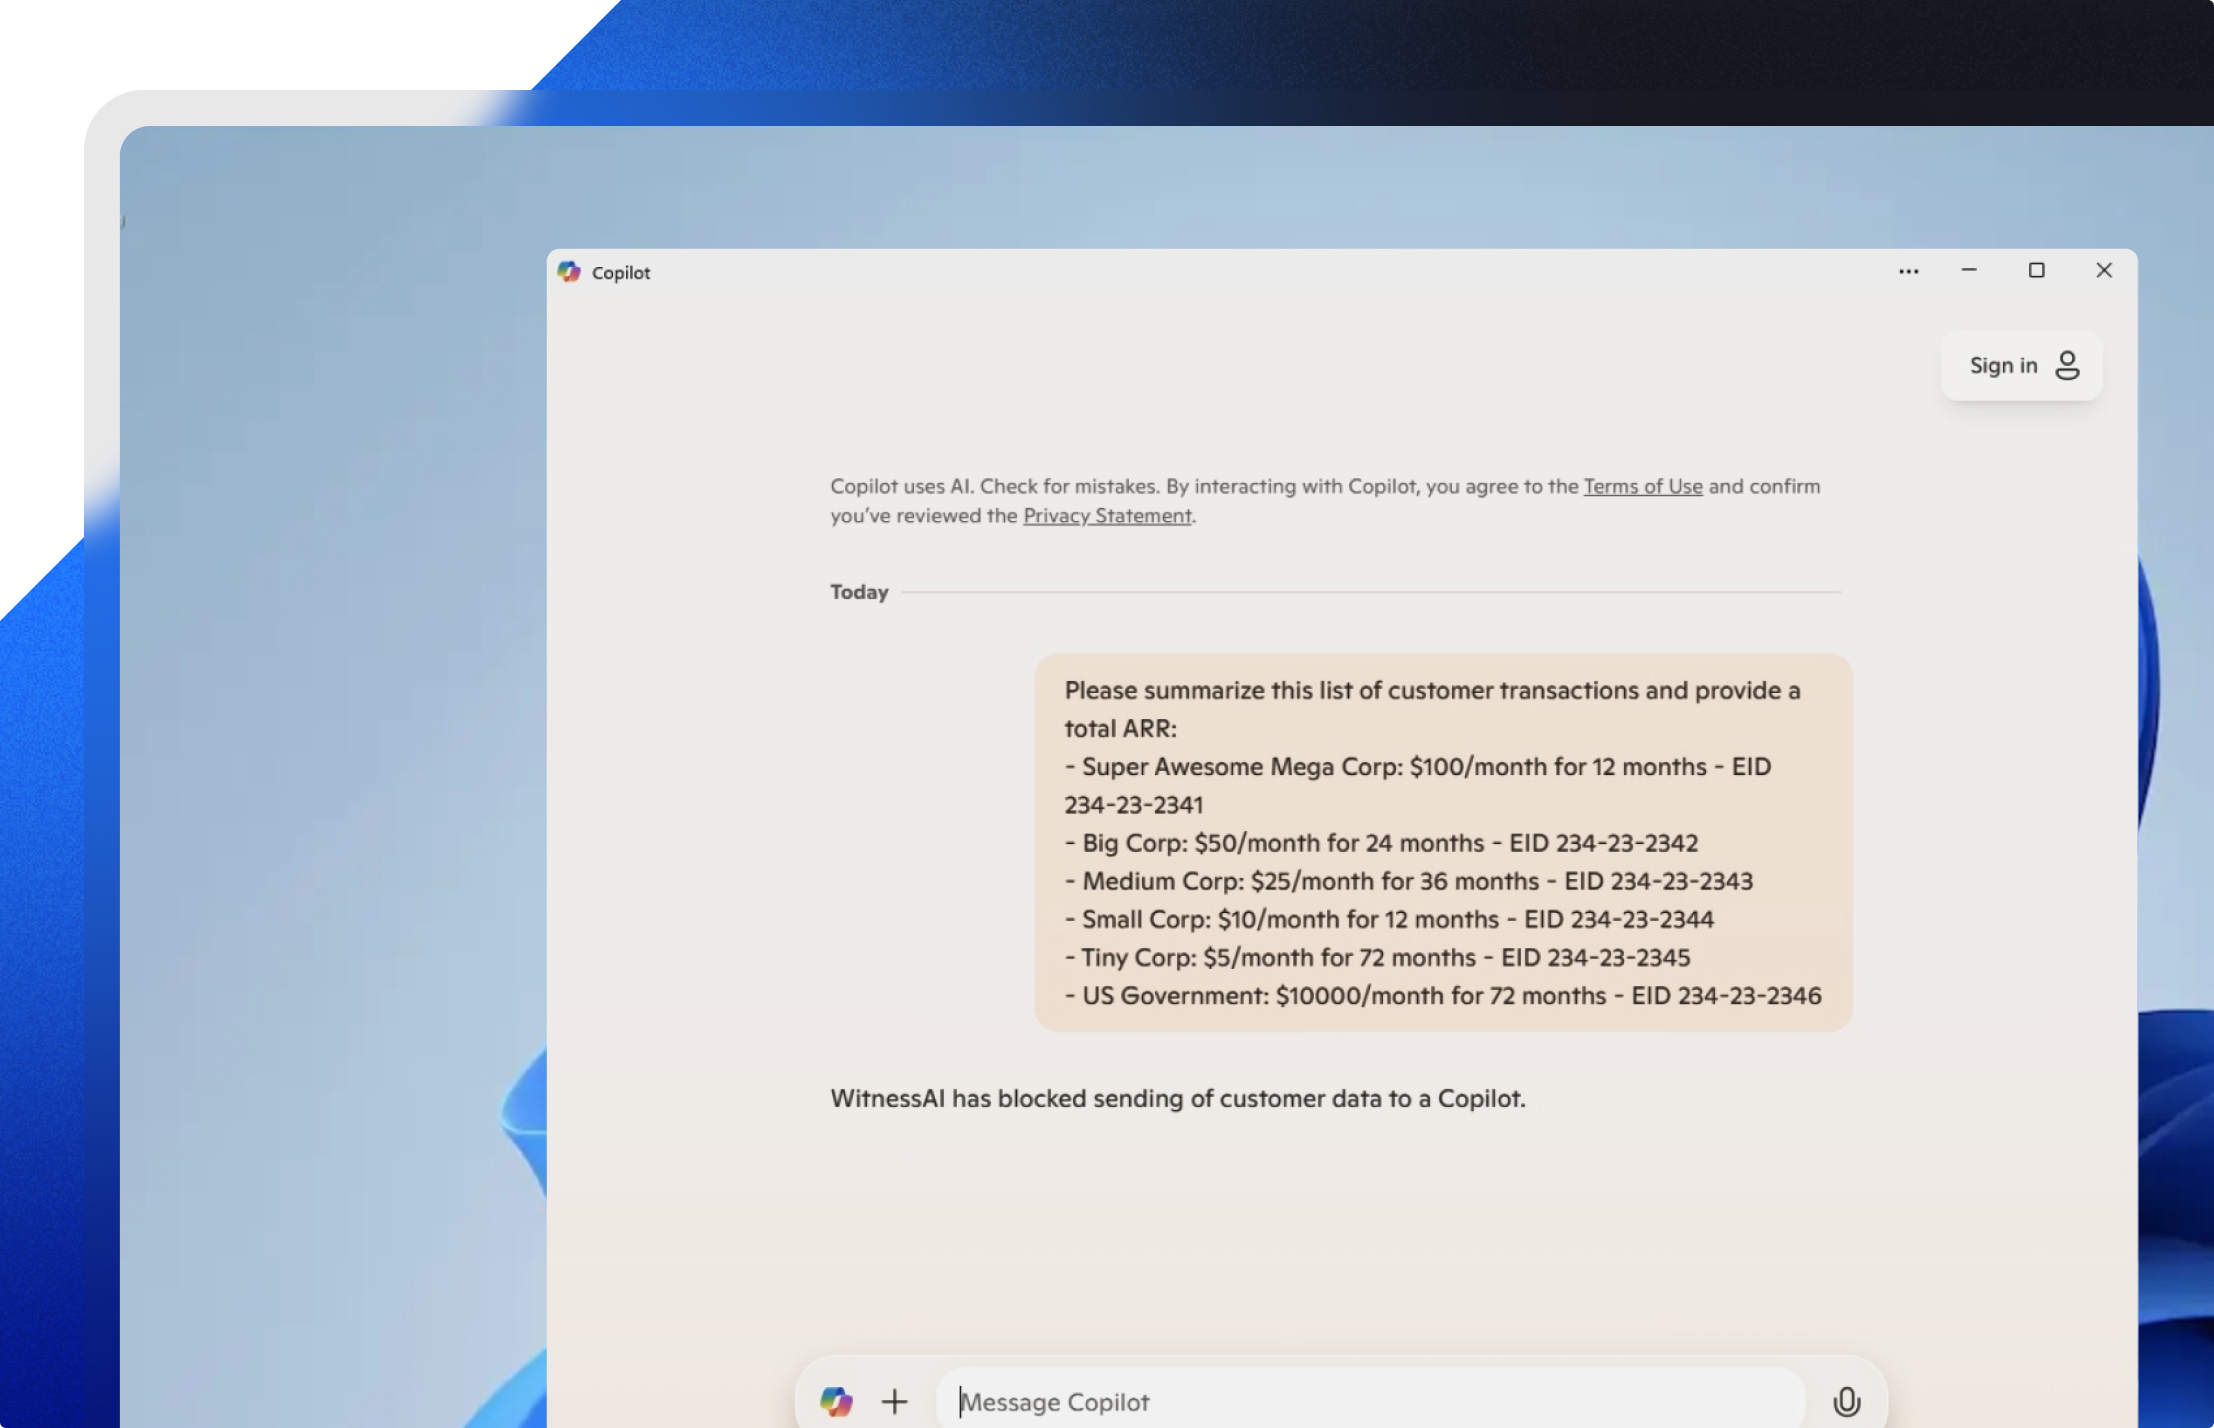Maximize the Copilot window
Image resolution: width=2214 pixels, height=1428 pixels.
click(x=2036, y=270)
